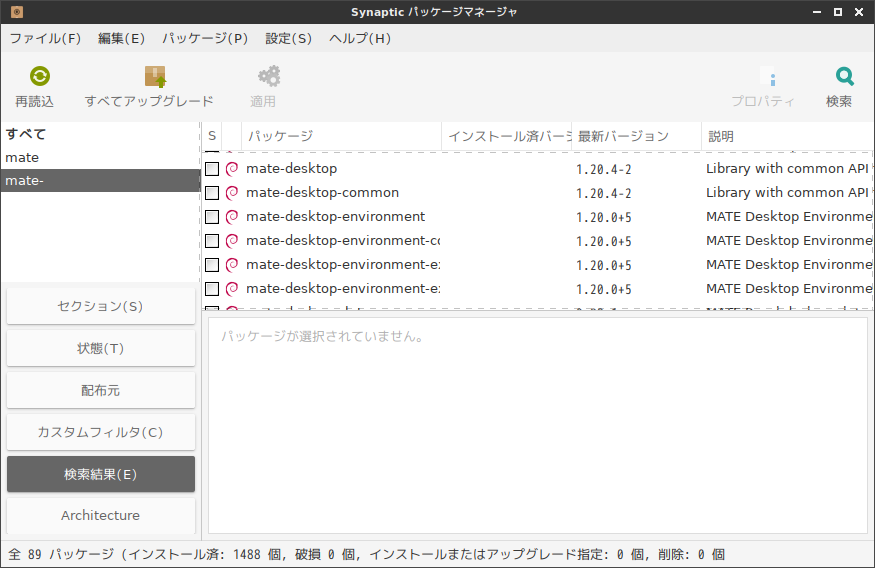Minimize the Synaptic window

817,12
